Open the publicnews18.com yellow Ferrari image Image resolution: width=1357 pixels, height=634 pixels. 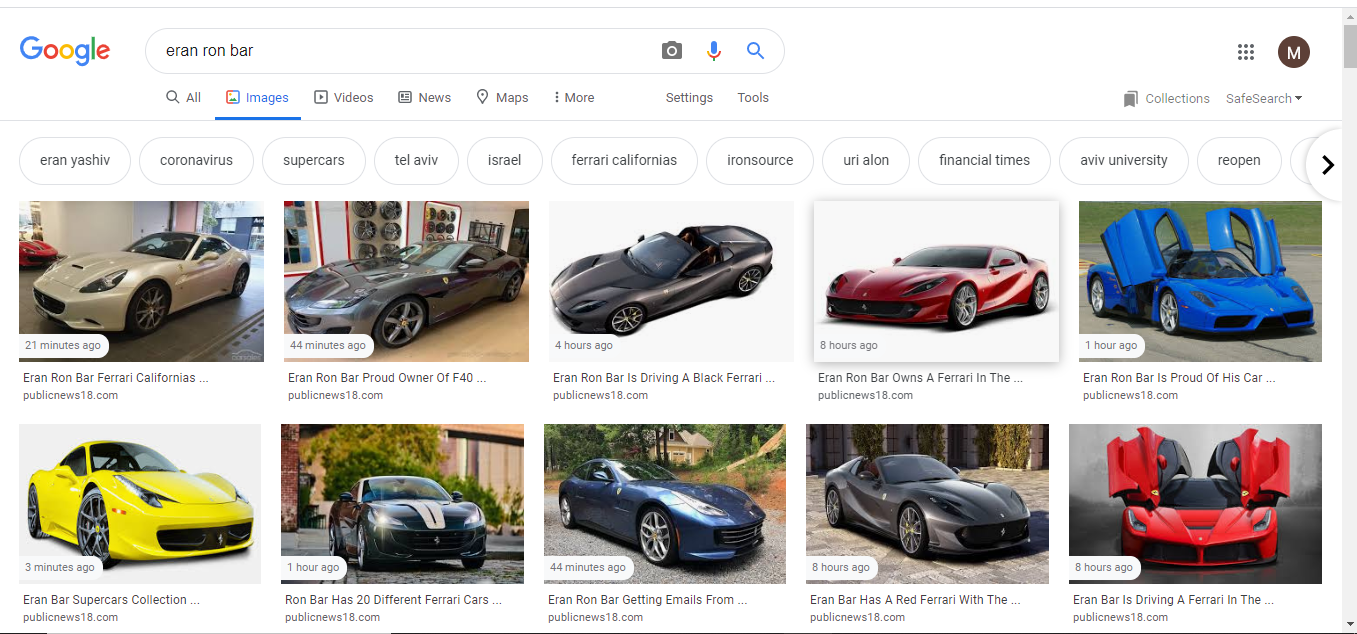139,503
